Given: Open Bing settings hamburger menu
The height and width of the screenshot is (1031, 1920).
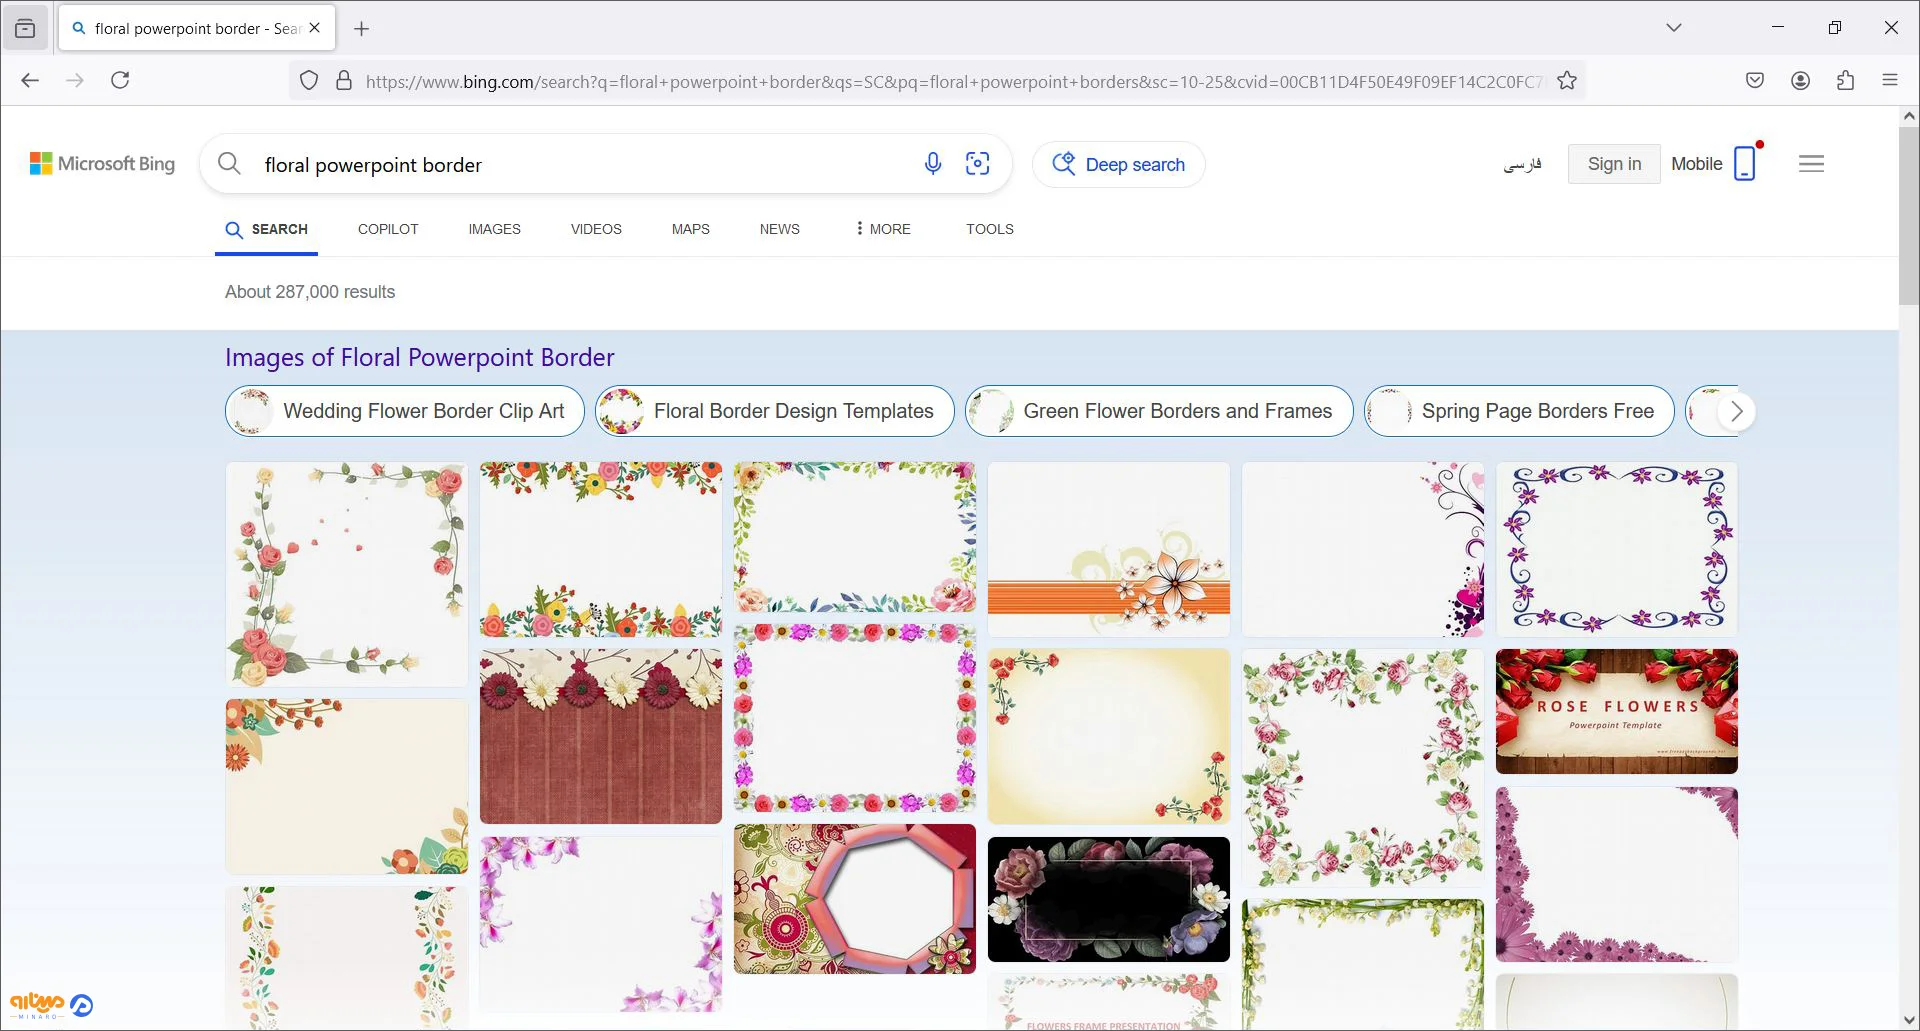Looking at the screenshot, I should coord(1812,164).
